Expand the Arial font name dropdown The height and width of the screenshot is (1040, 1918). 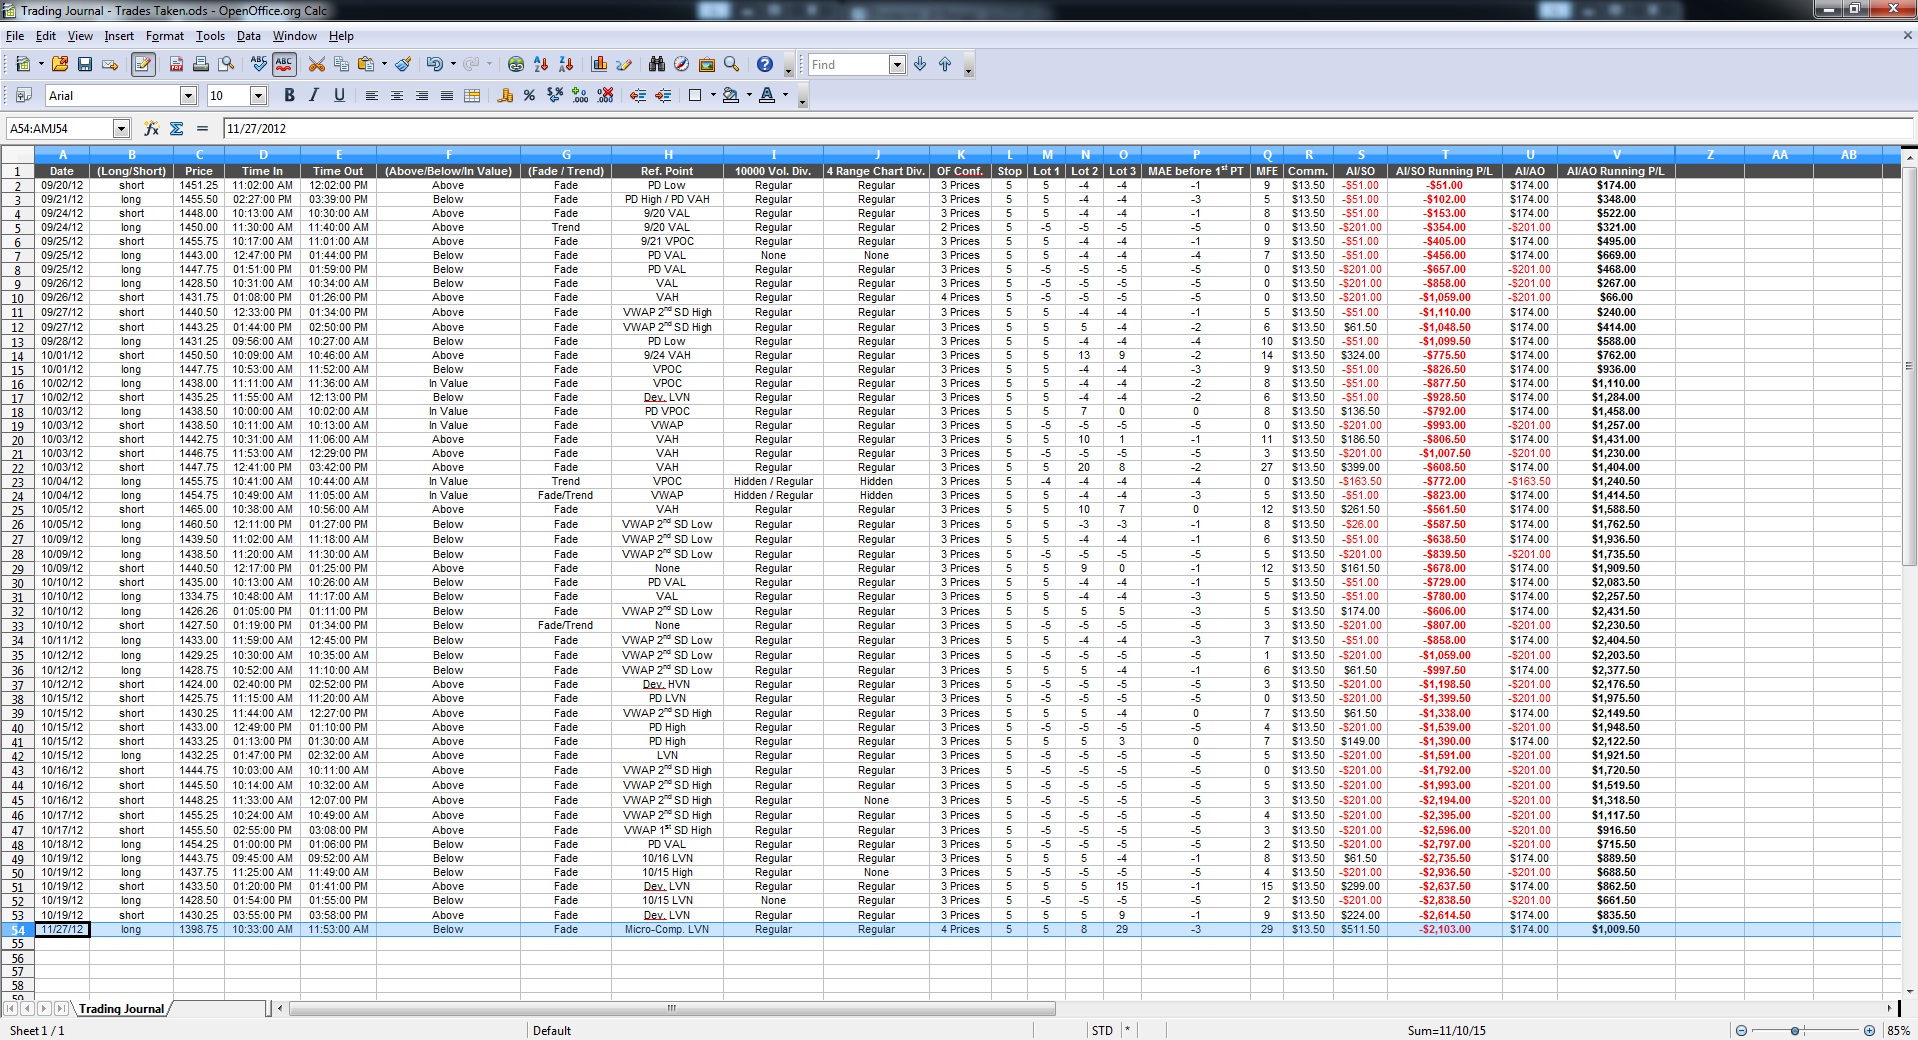tap(188, 95)
